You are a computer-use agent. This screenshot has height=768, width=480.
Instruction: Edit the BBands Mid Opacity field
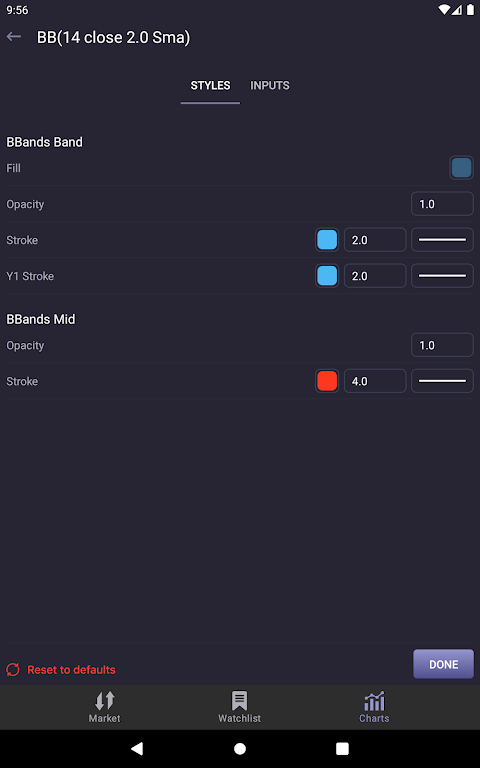[442, 345]
